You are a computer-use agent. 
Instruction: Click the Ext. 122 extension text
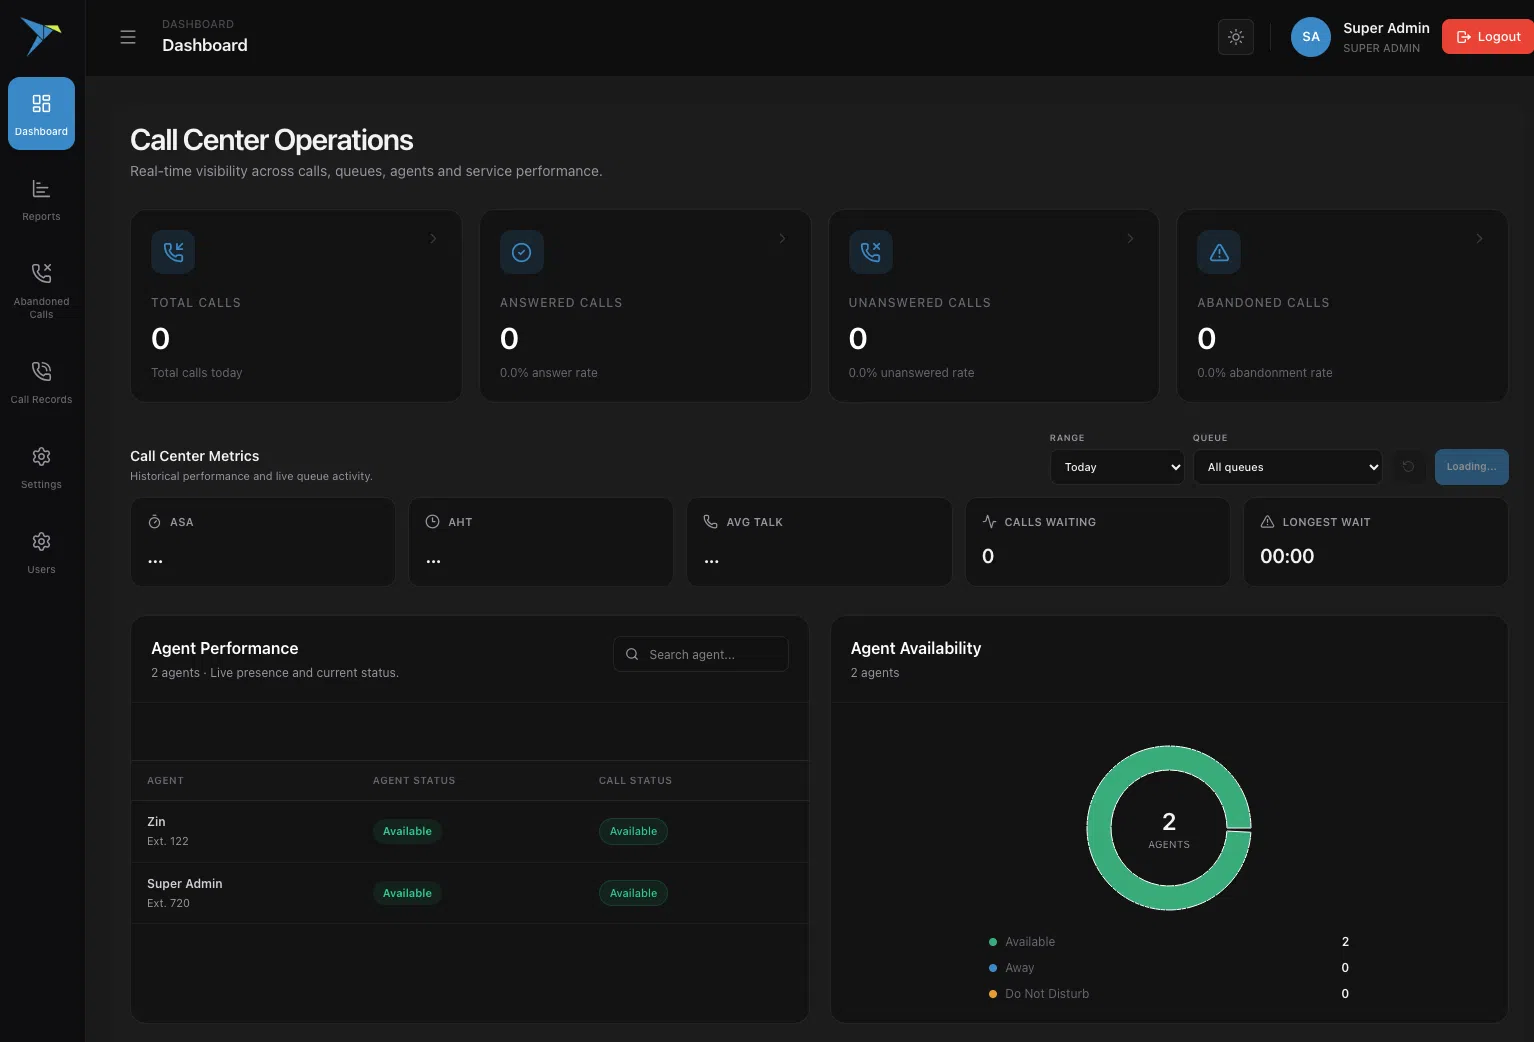click(168, 841)
